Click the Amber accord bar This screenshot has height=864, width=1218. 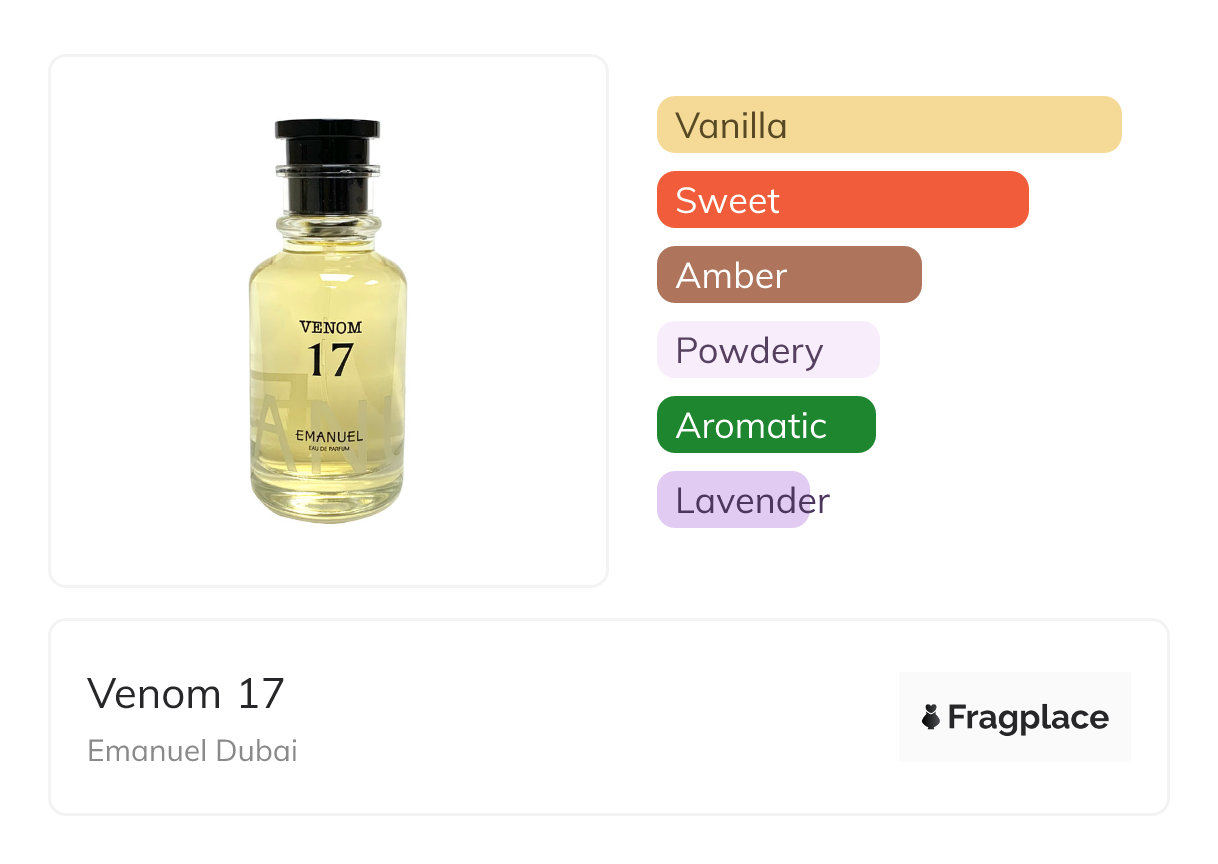coord(789,275)
